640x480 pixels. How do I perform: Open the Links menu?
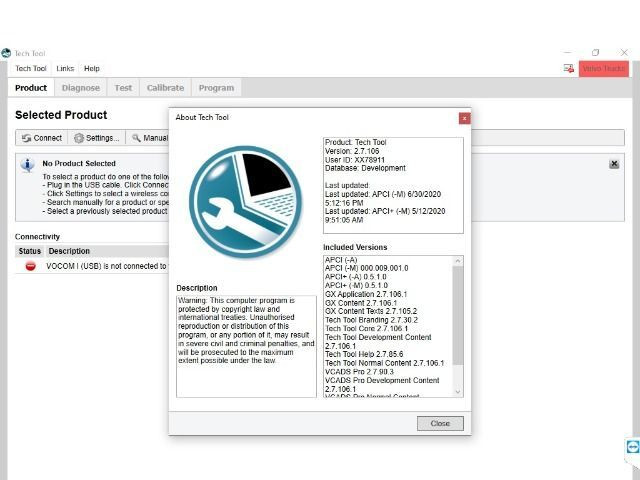pos(65,69)
